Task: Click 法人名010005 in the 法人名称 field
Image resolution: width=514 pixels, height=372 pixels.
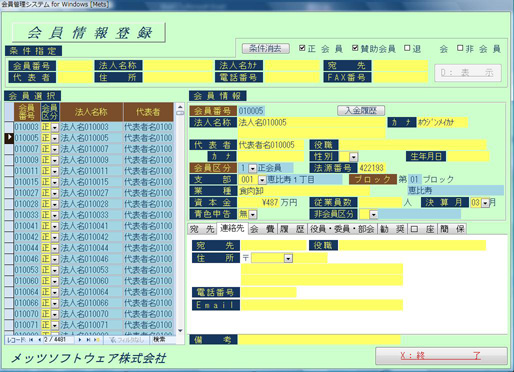Action: pyautogui.click(x=262, y=122)
